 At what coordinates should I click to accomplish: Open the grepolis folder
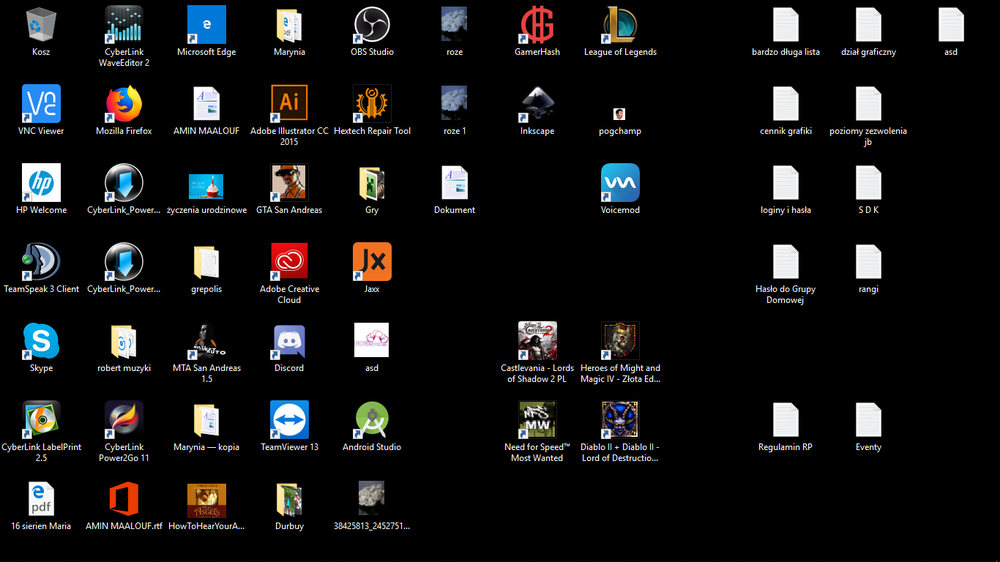(206, 262)
